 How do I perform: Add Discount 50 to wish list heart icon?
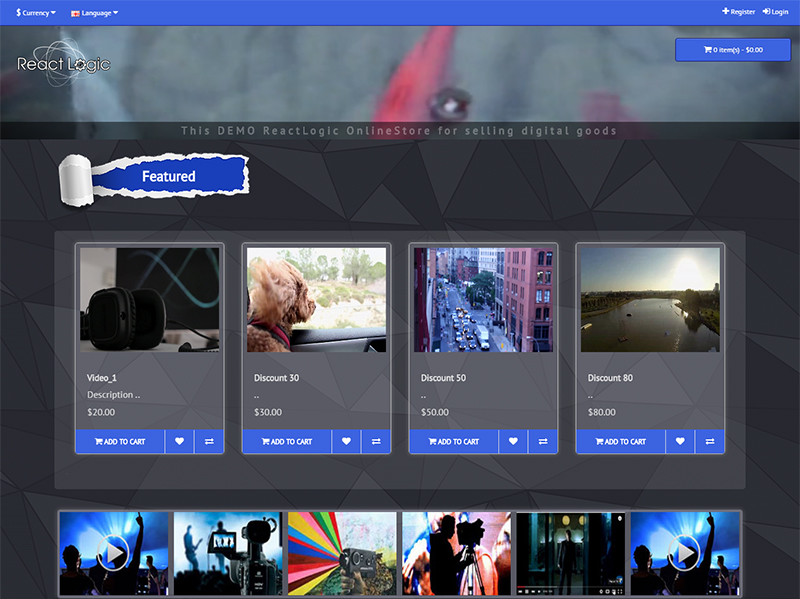[x=513, y=442]
